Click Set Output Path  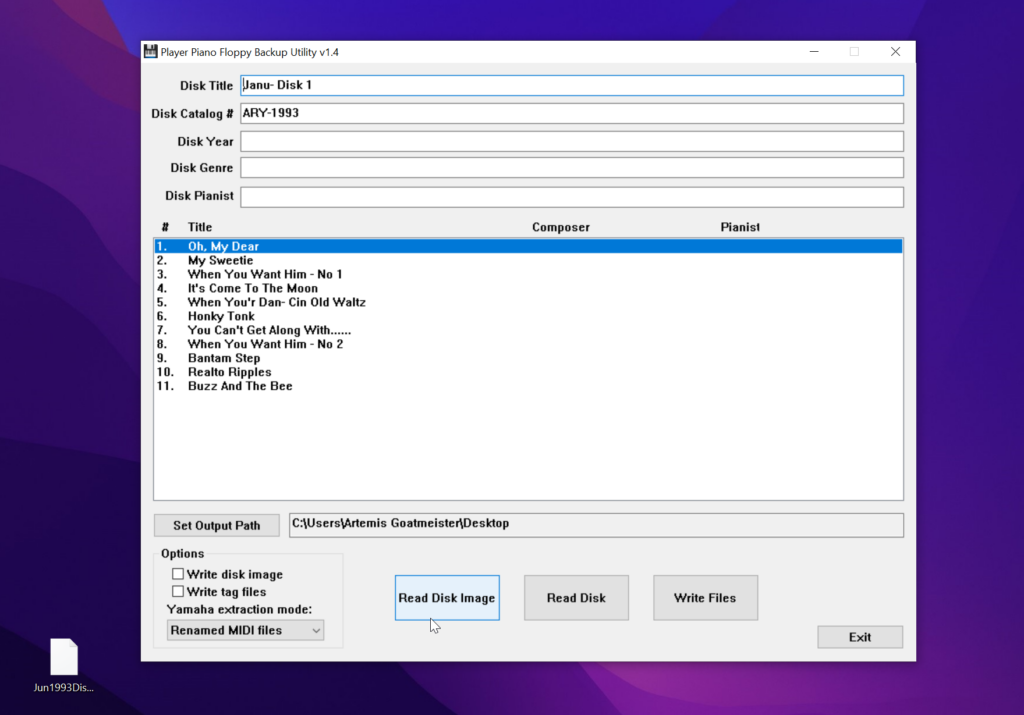tap(216, 524)
